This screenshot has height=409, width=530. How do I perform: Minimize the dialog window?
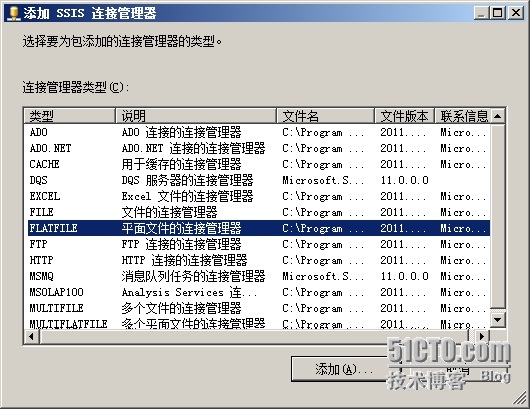point(482,13)
